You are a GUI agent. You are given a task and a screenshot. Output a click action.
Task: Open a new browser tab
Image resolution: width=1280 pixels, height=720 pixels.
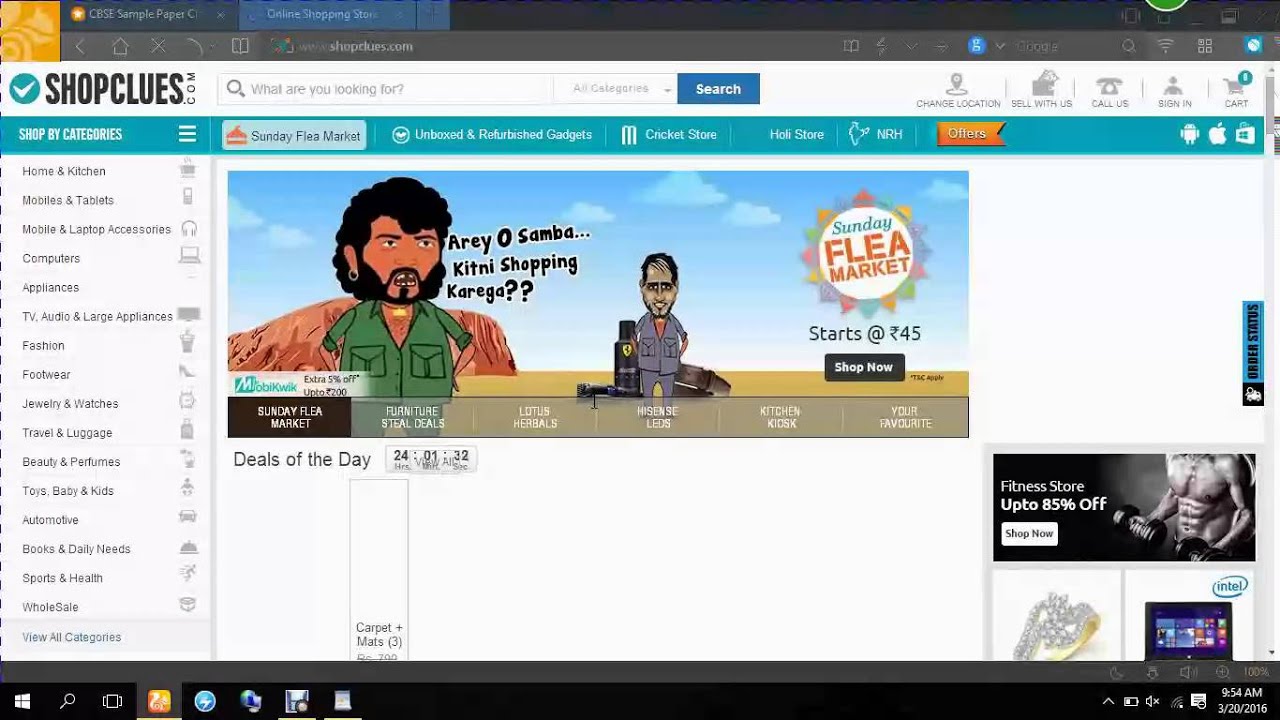[432, 15]
